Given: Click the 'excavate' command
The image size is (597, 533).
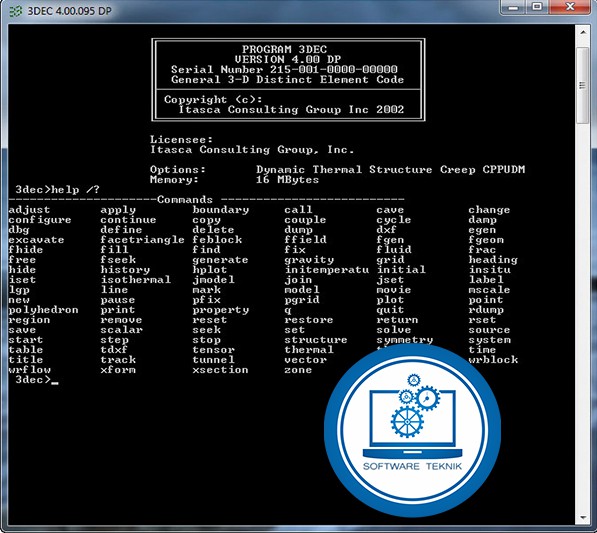Looking at the screenshot, I should (x=36, y=240).
